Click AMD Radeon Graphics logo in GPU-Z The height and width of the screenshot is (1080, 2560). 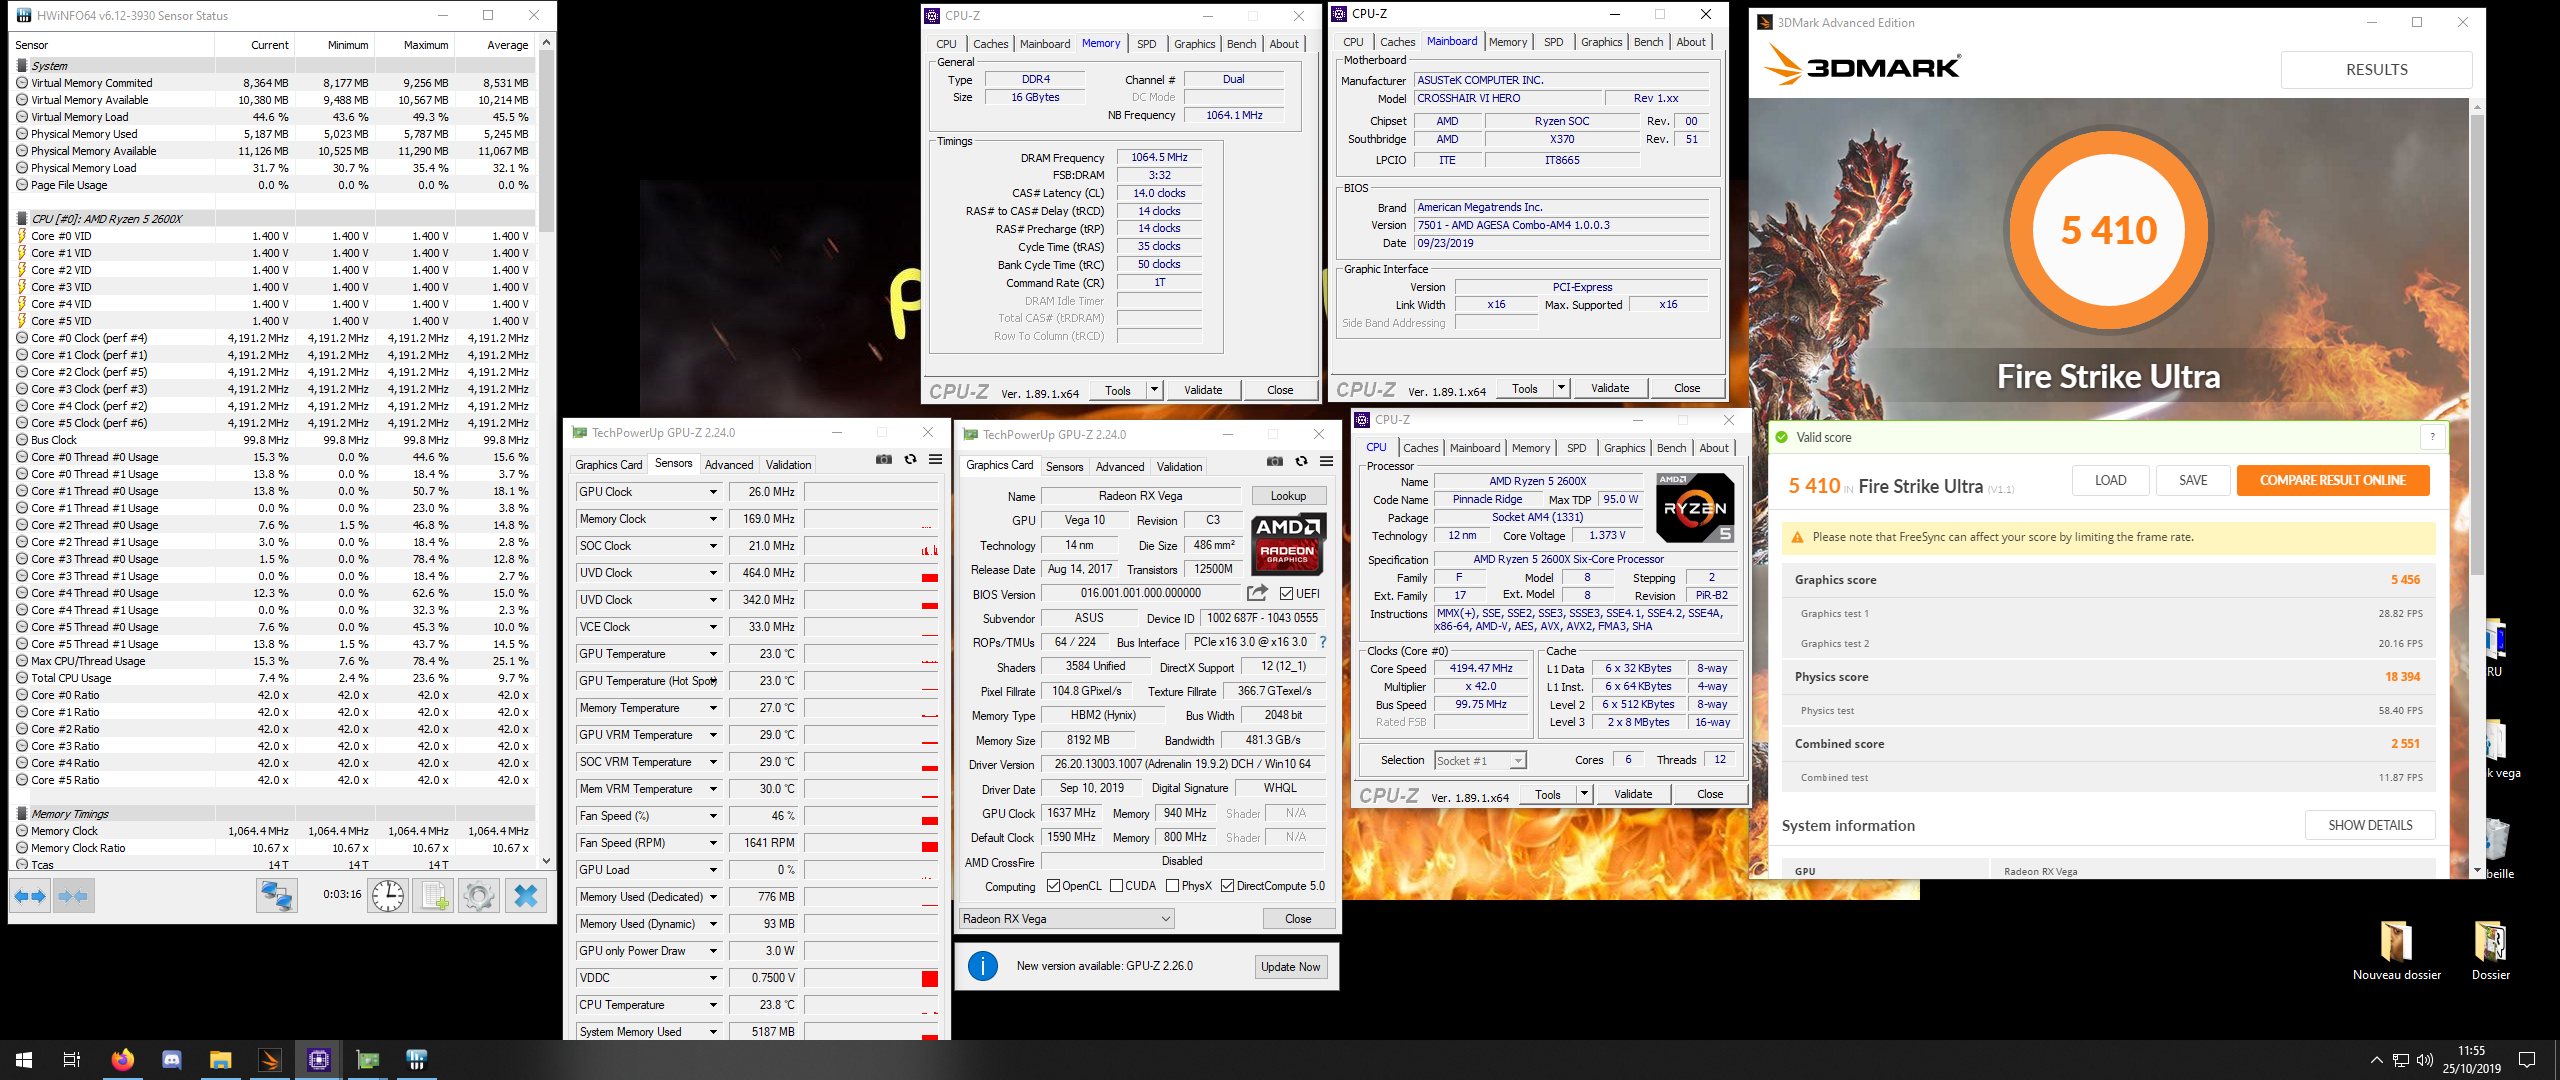[1288, 543]
